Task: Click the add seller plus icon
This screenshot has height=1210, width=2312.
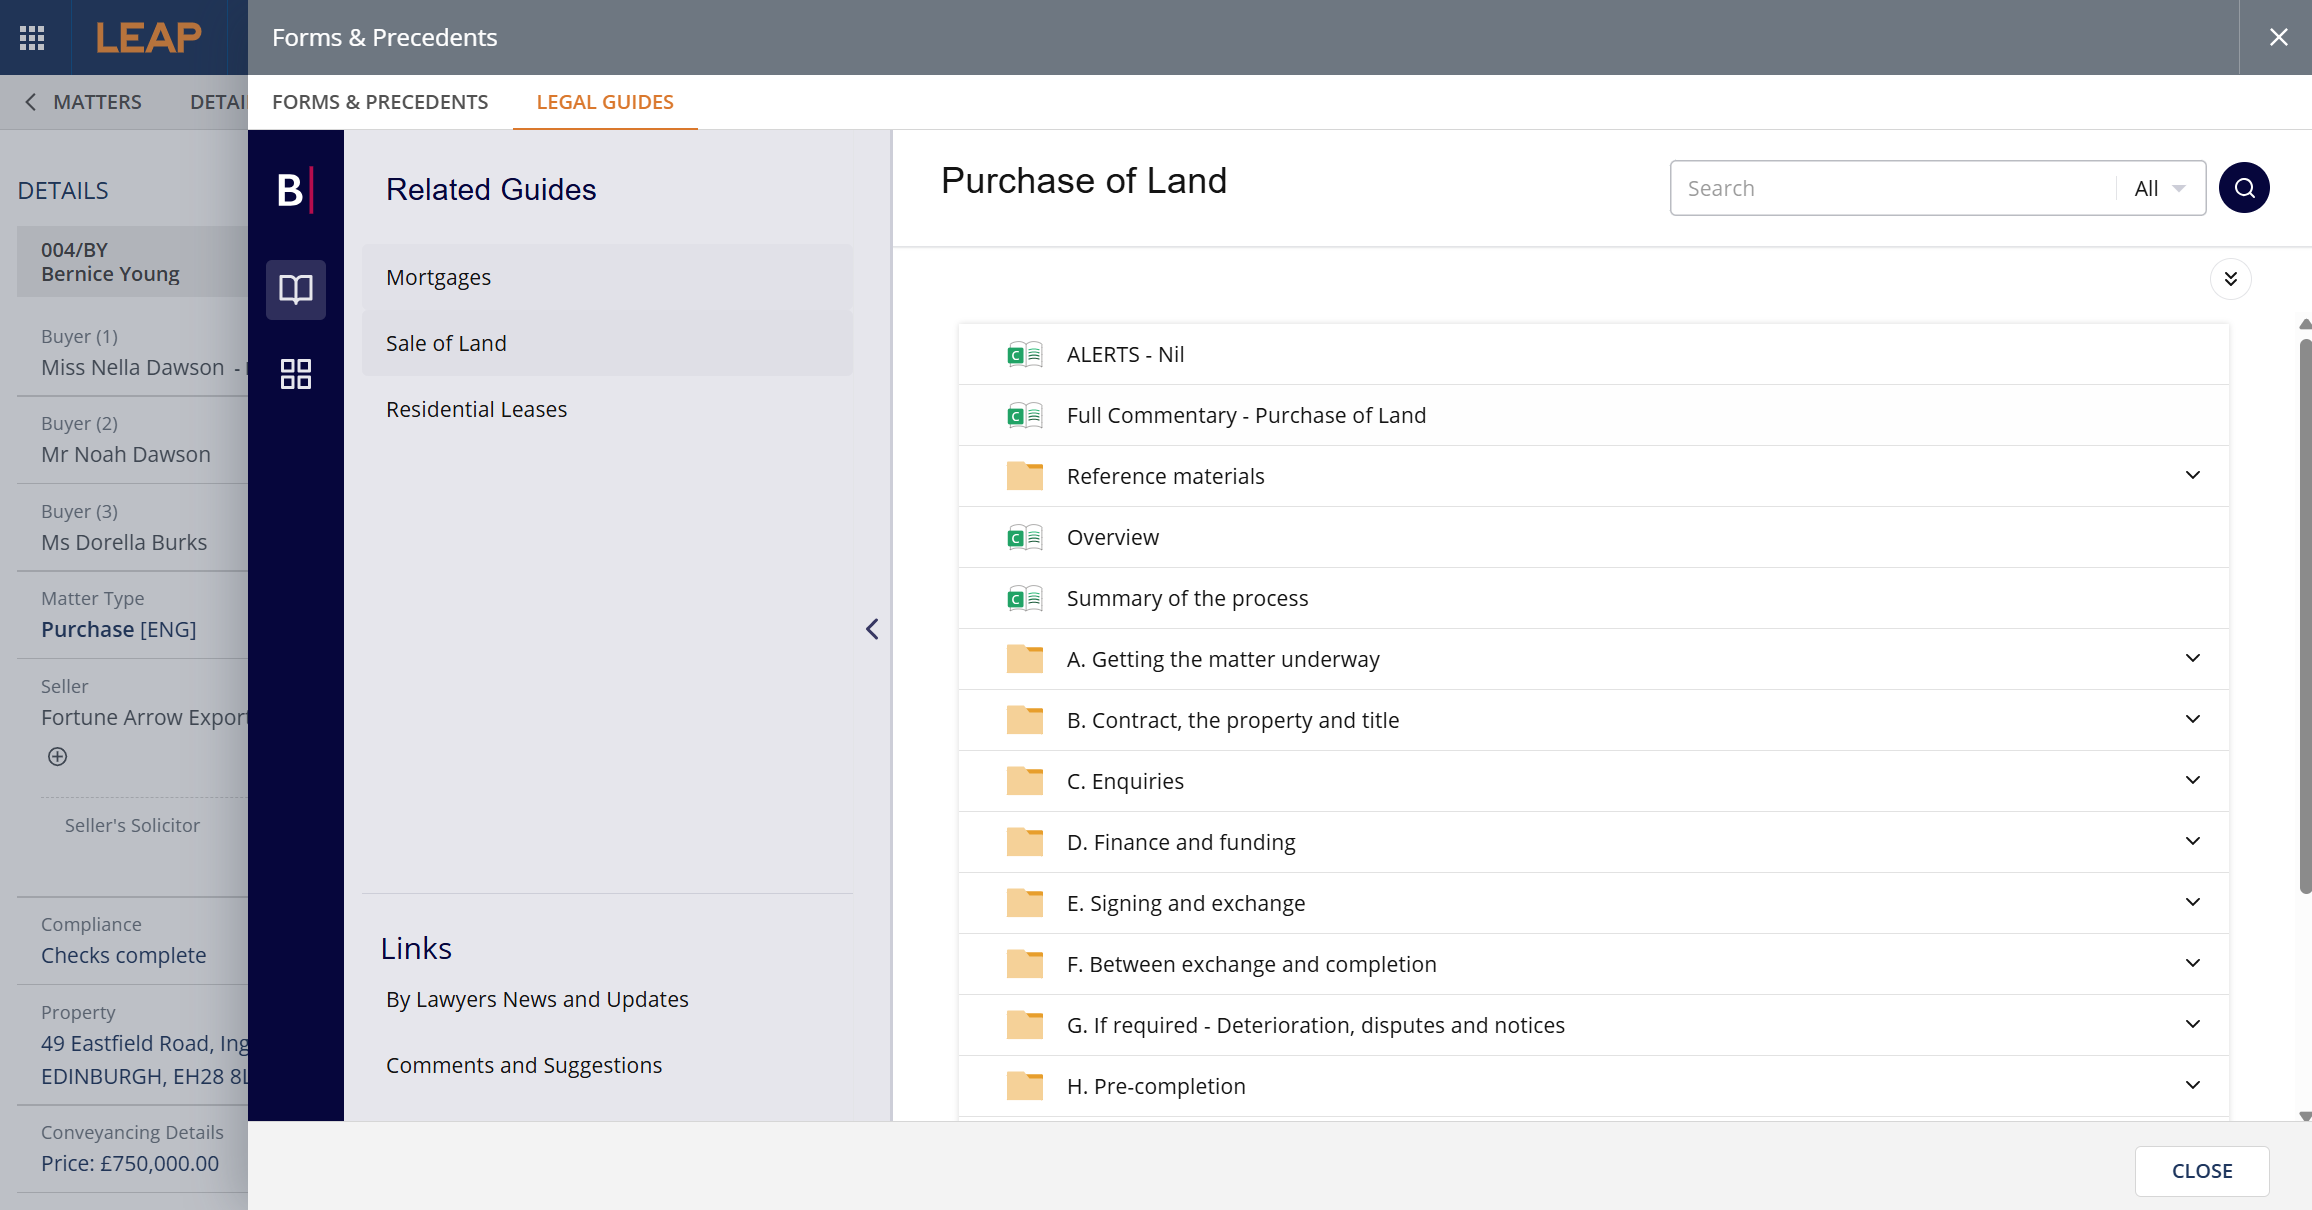Action: tap(58, 757)
